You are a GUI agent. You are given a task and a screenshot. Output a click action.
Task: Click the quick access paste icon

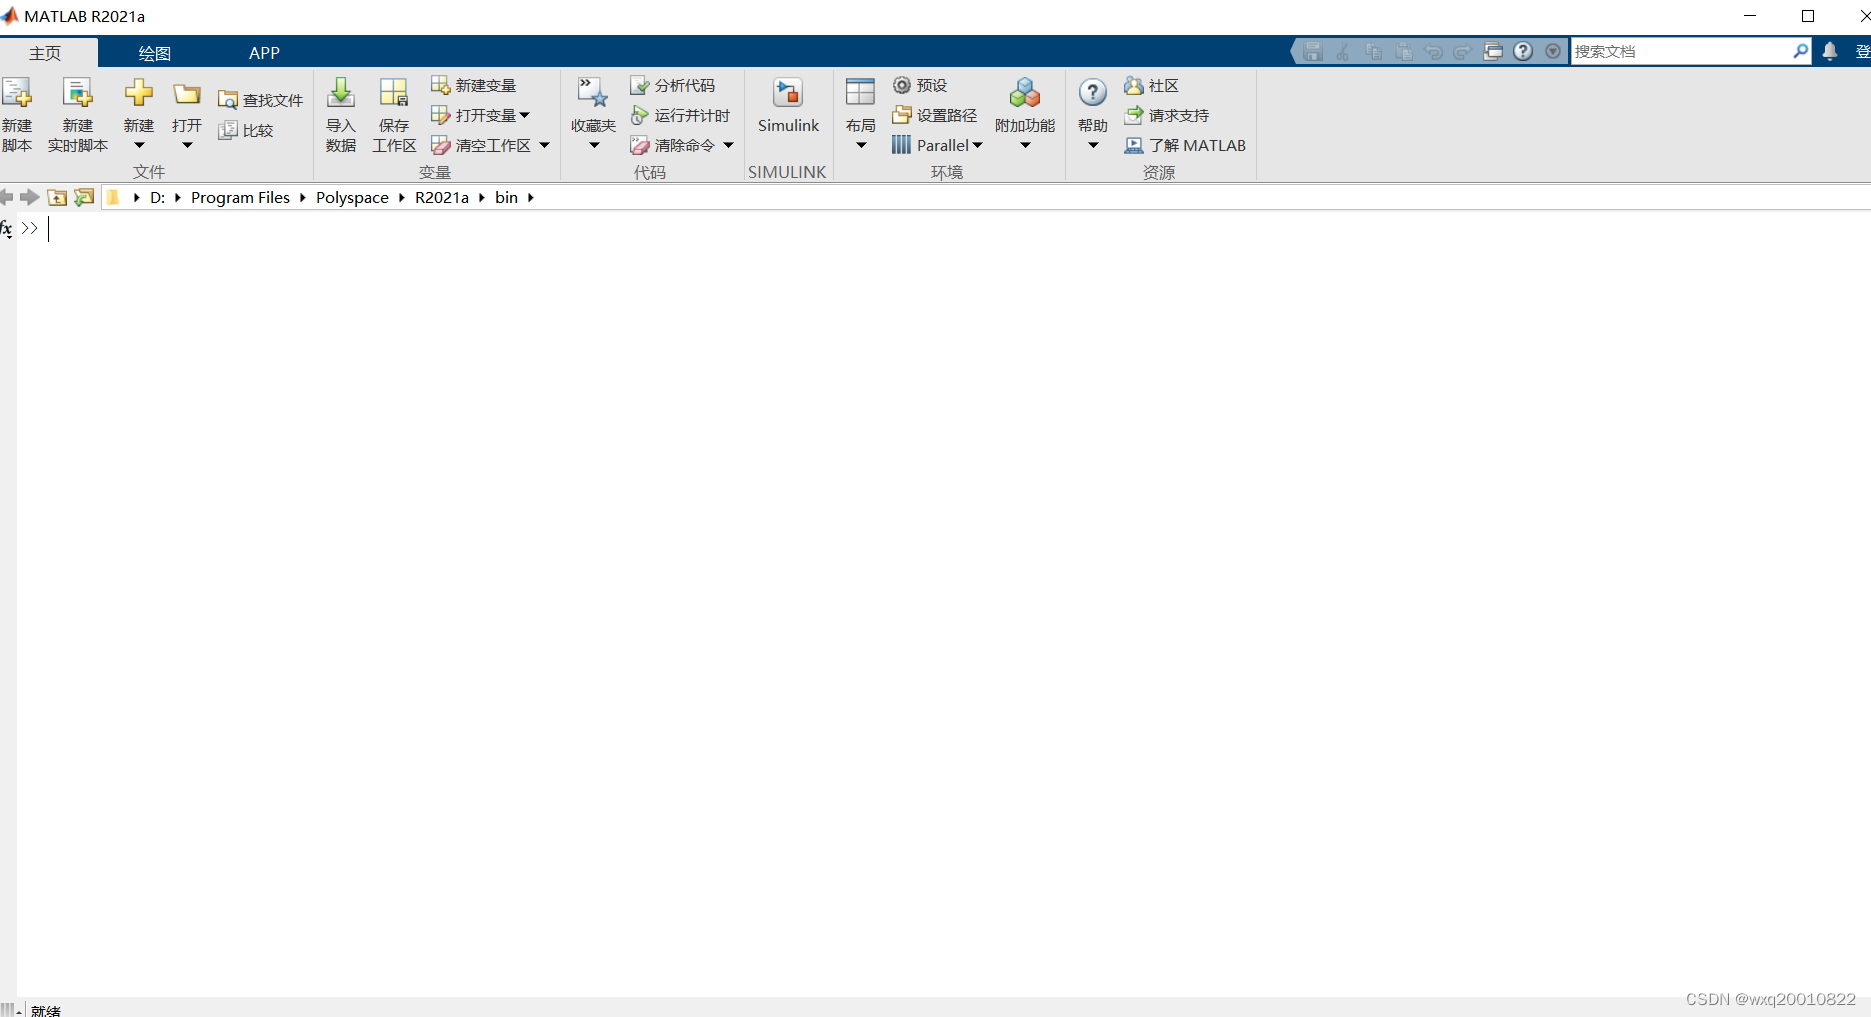pyautogui.click(x=1403, y=51)
